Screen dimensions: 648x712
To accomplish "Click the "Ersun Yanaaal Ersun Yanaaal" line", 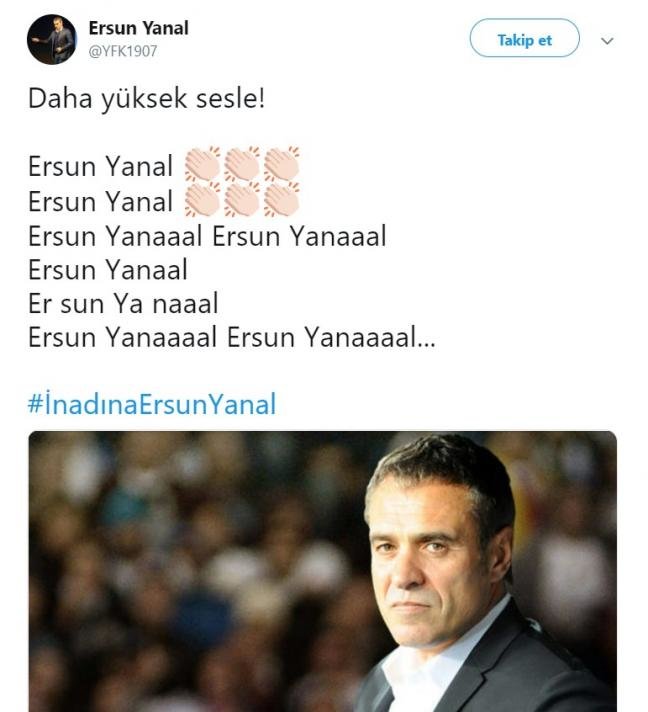I will tap(207, 236).
